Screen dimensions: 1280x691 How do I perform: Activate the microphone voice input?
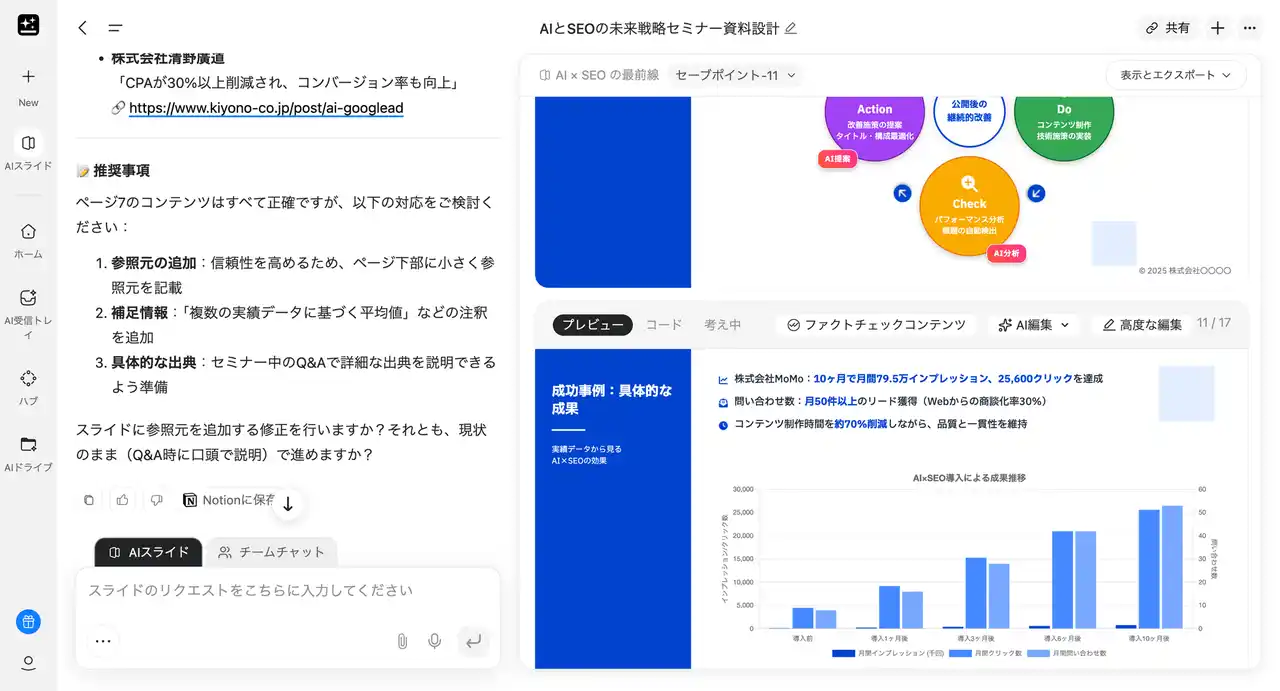(435, 641)
